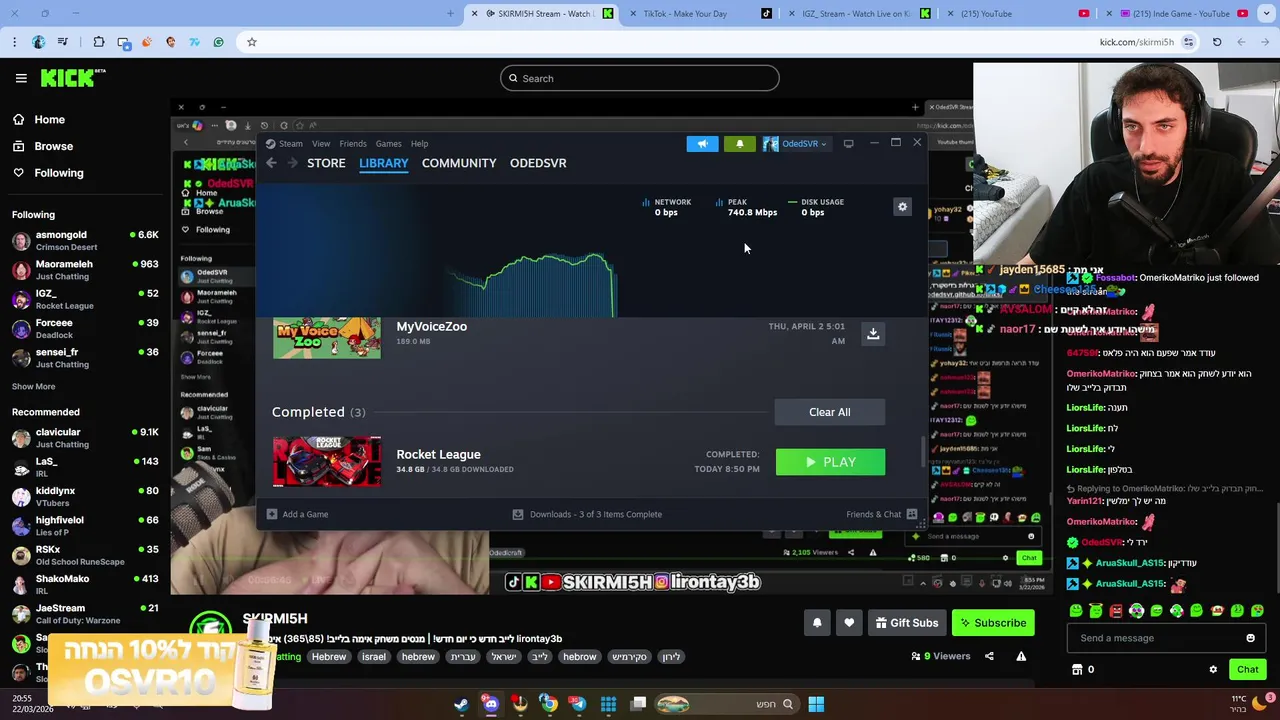Open highfivelol recommended channel
This screenshot has height=720, width=1280.
(x=85, y=526)
